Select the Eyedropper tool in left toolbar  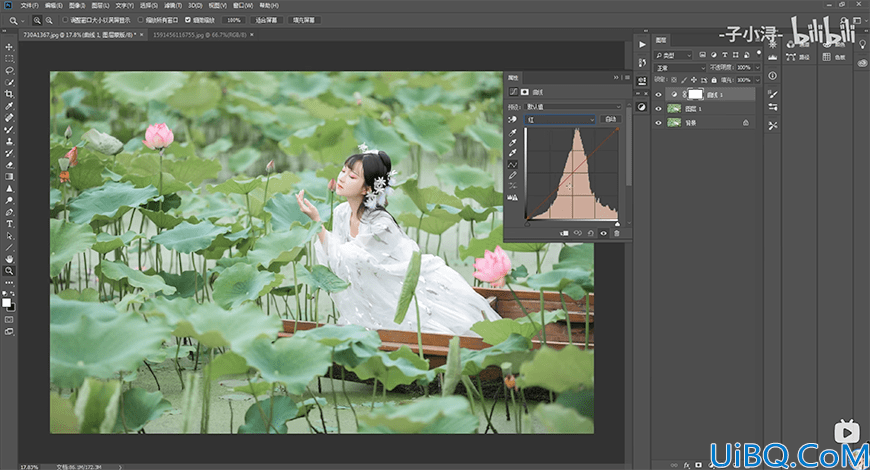tap(9, 106)
